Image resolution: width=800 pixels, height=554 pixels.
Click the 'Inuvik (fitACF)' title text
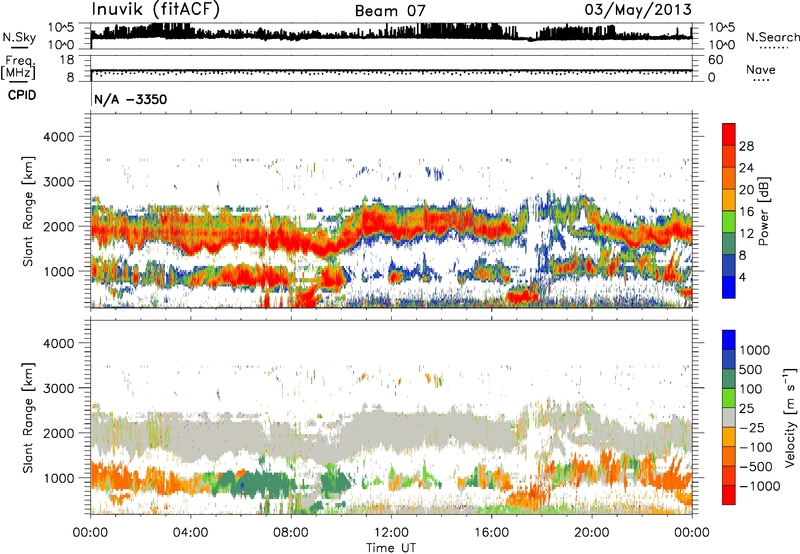click(x=156, y=9)
